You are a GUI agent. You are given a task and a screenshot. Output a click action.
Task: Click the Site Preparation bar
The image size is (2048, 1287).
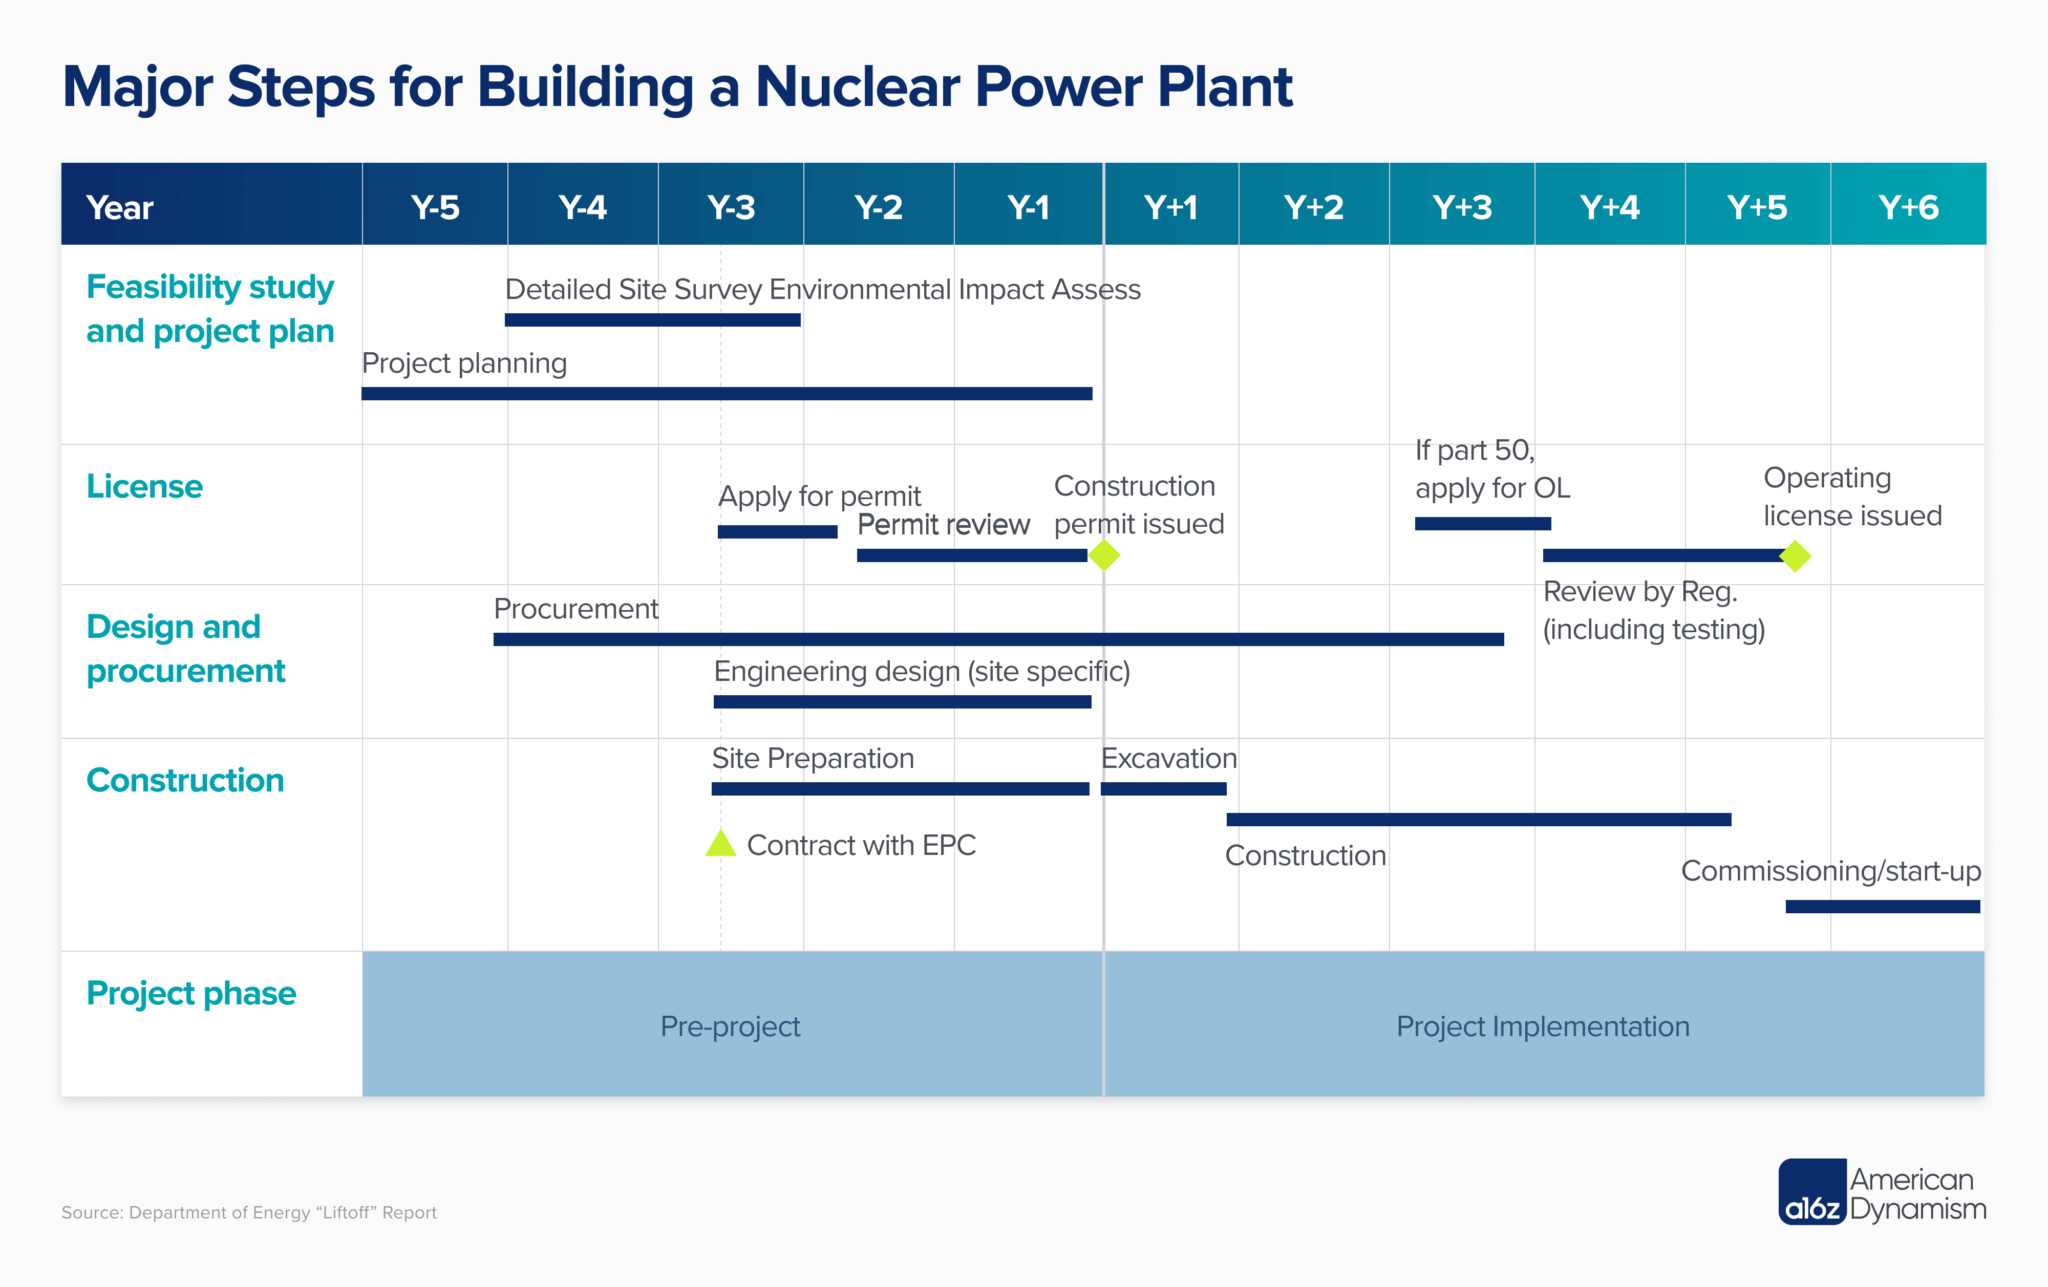tap(901, 789)
